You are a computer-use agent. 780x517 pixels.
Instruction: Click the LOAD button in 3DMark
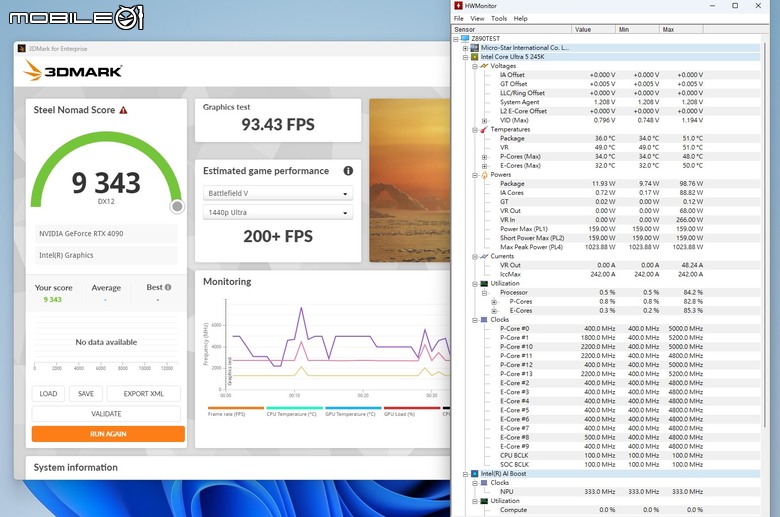tap(48, 394)
